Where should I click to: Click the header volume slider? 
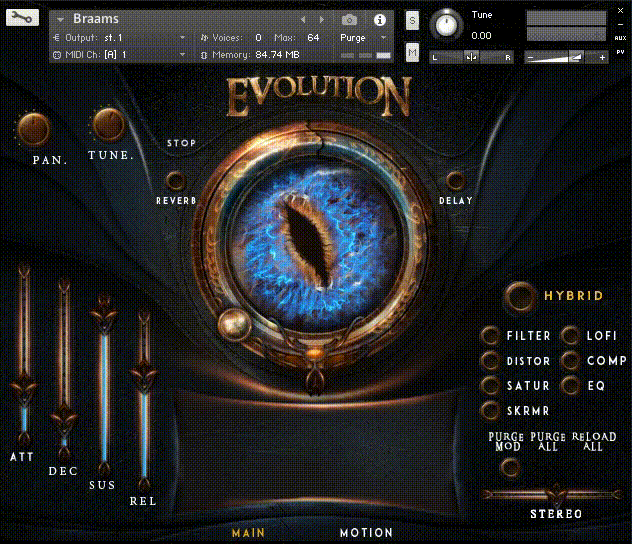(566, 58)
